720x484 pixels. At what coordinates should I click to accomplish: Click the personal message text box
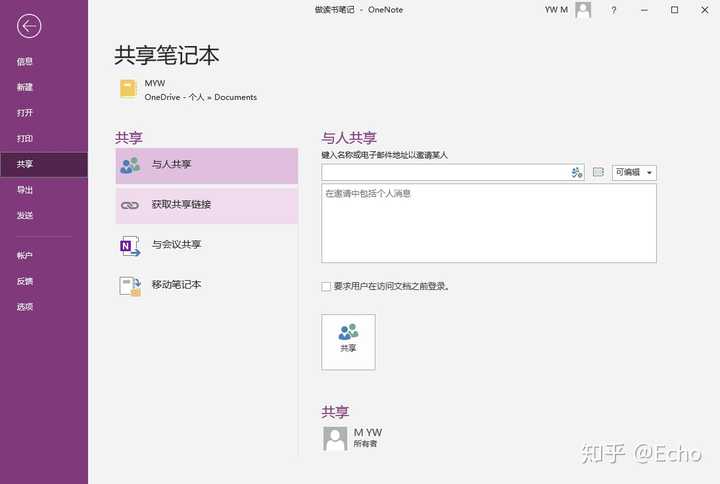point(489,223)
